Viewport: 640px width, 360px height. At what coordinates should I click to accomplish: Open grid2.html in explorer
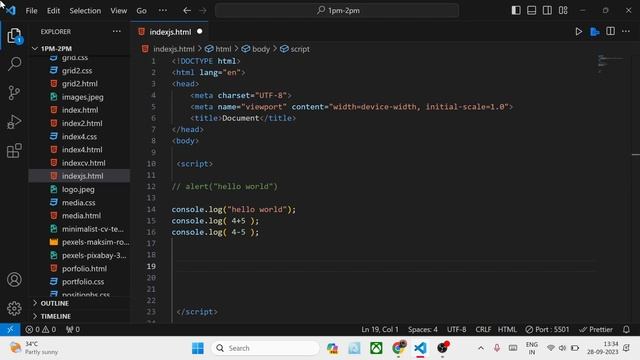(x=80, y=84)
